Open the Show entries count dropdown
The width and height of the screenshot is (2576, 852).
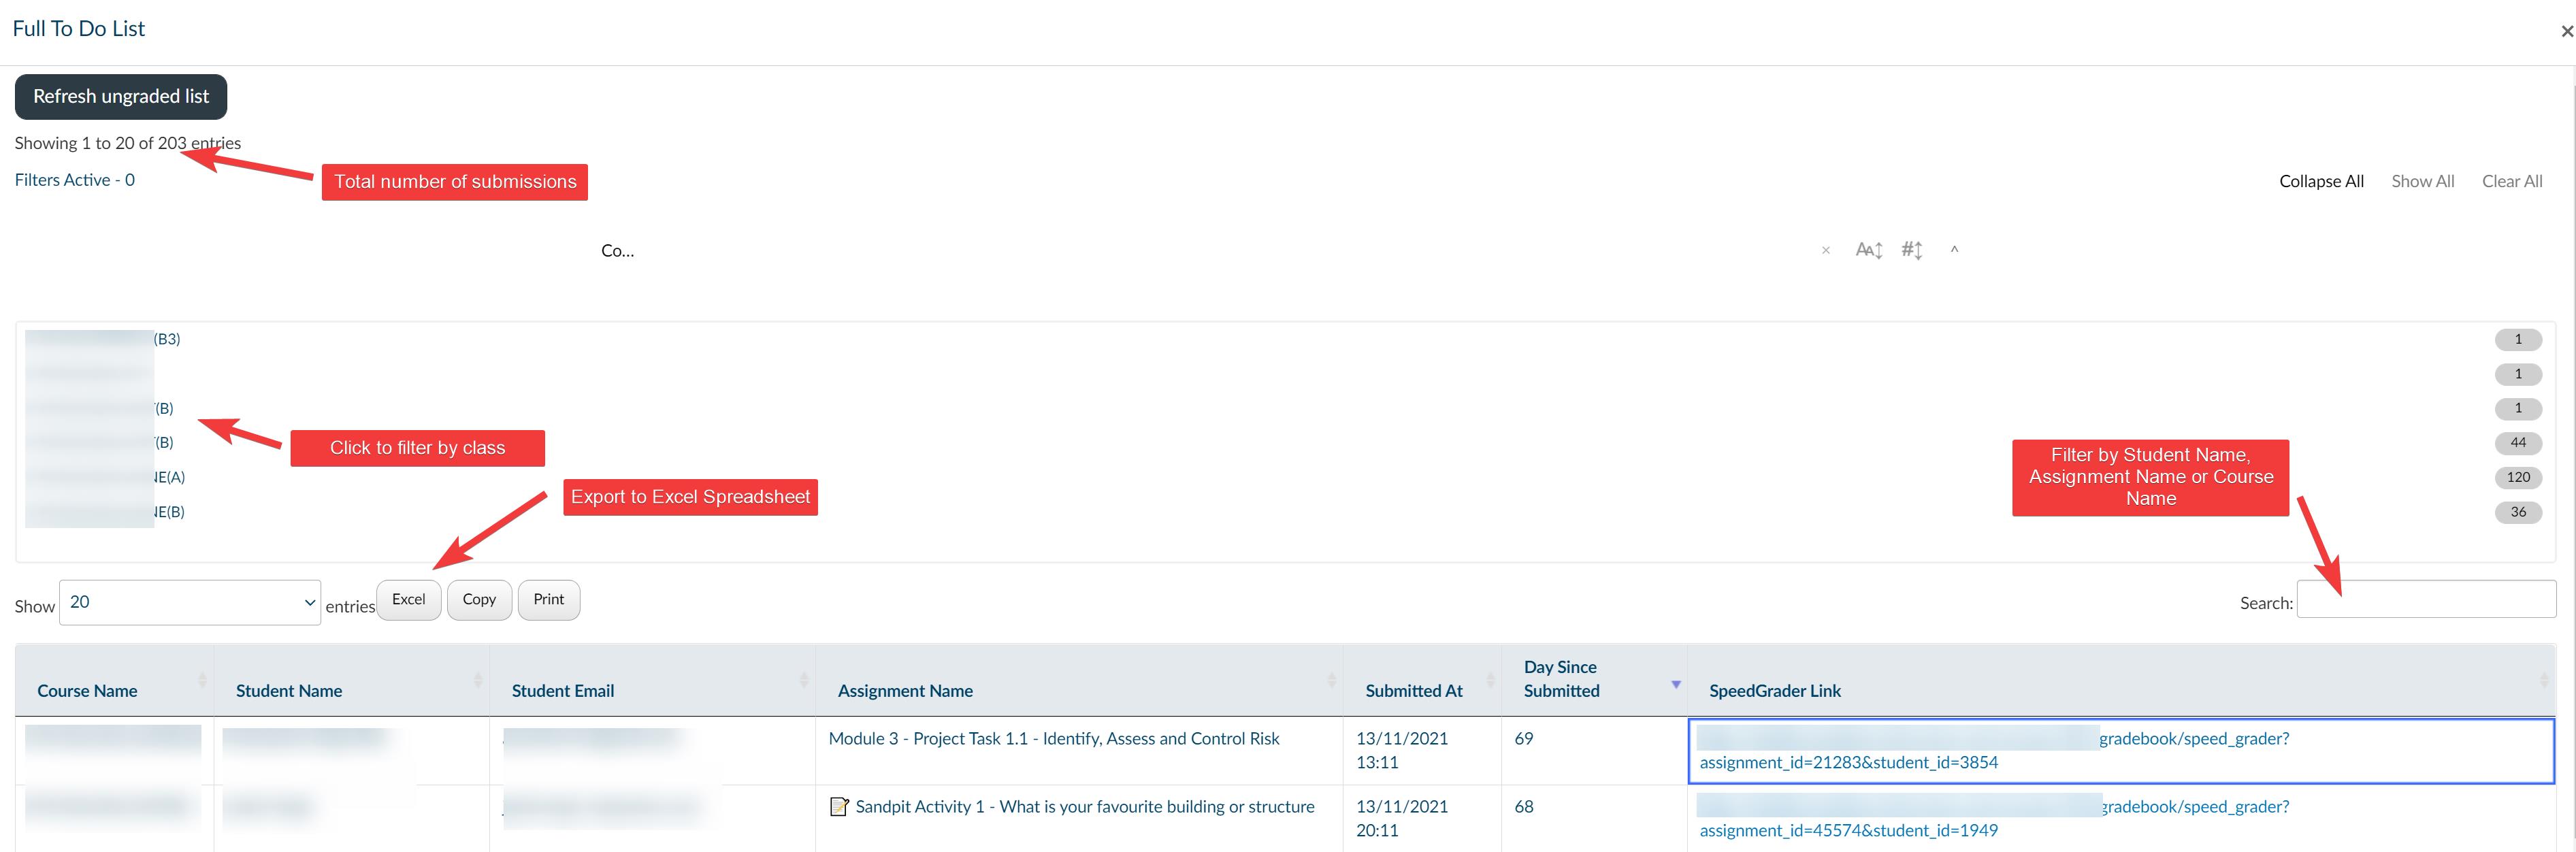189,603
